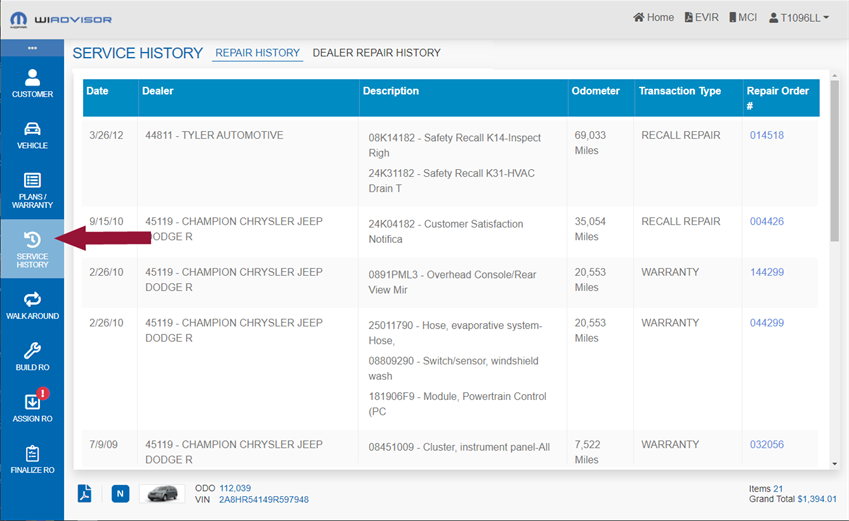This screenshot has width=849, height=521.
Task: Click 24K04182 Customer Satisfaction Notifica description
Action: click(446, 231)
